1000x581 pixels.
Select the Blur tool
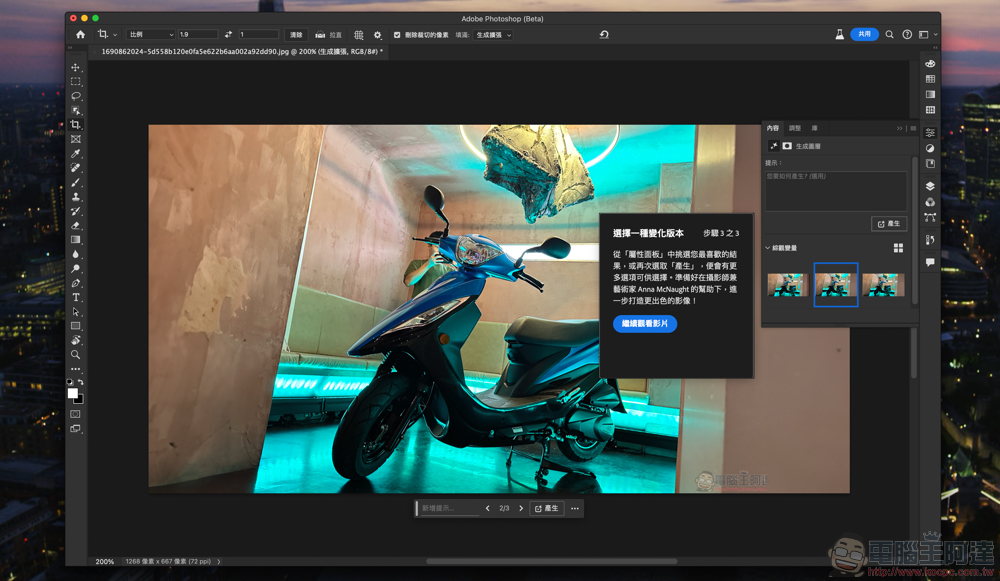point(76,254)
